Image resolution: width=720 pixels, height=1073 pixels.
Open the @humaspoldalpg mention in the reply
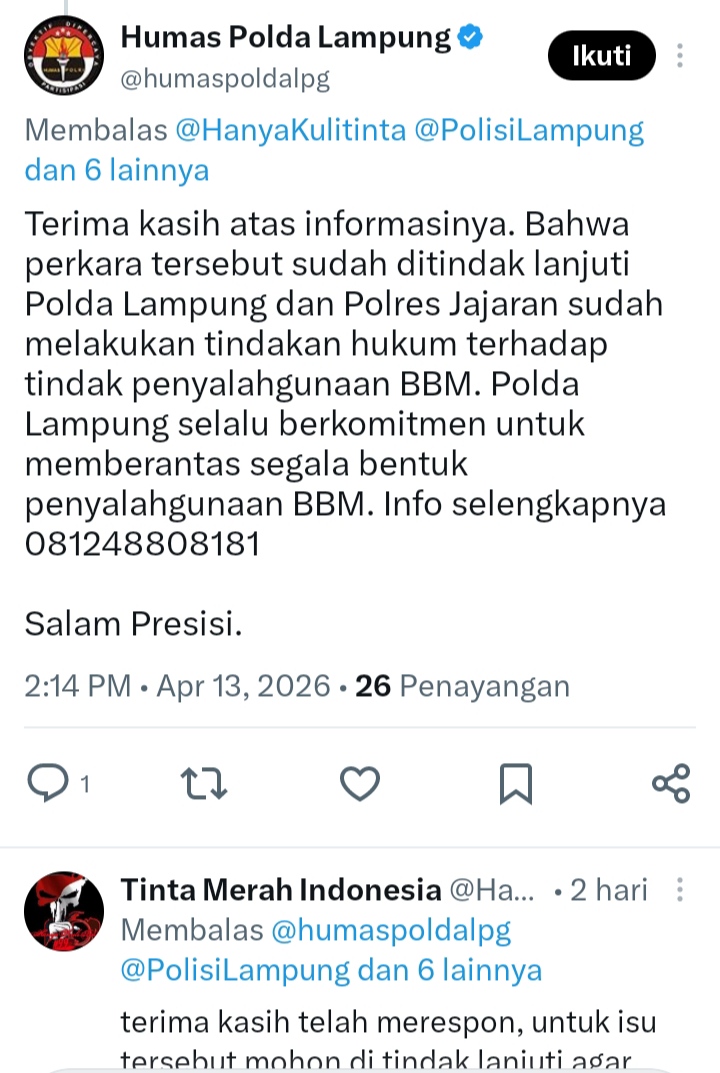coord(391,931)
